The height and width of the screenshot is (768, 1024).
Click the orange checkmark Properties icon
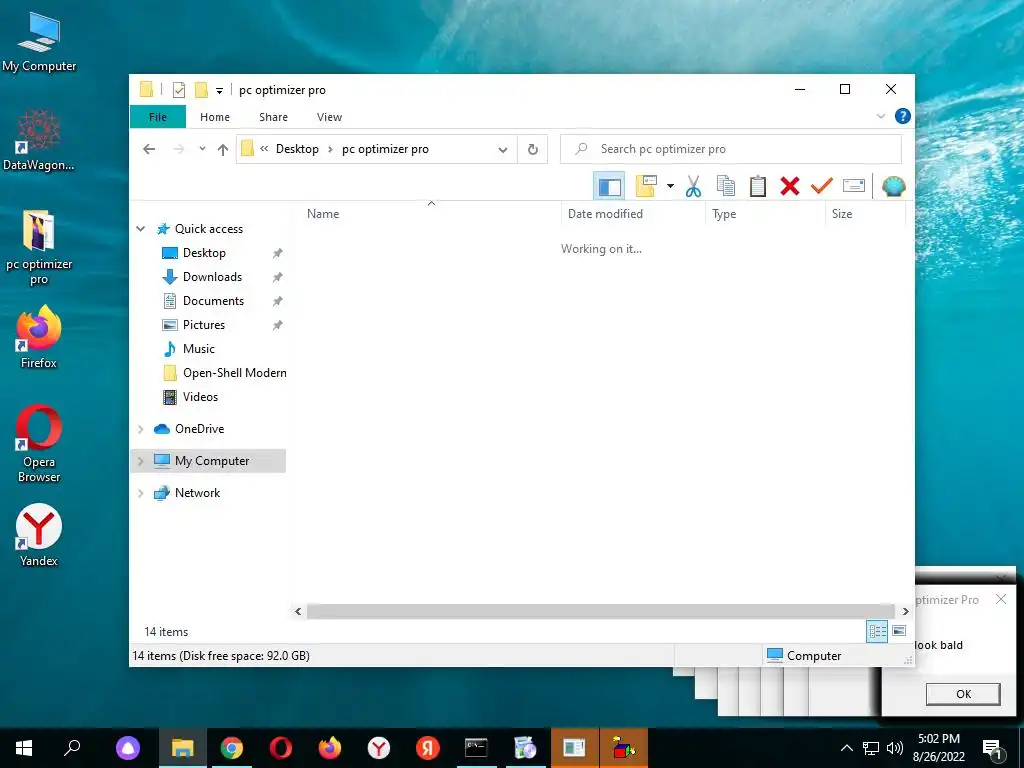coord(822,187)
